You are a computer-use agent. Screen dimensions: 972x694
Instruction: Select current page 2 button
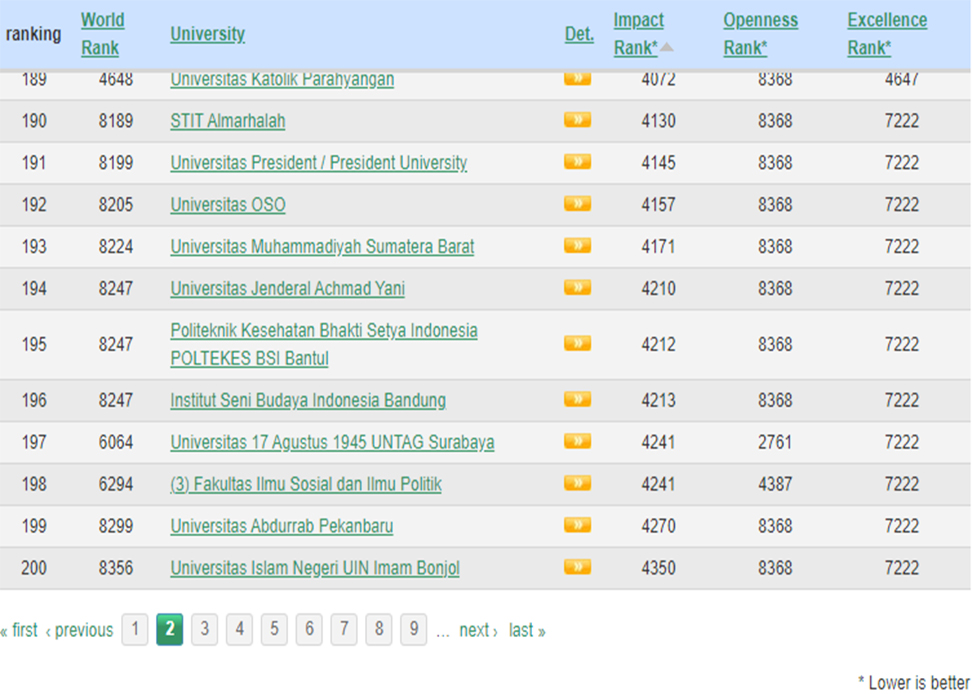169,630
